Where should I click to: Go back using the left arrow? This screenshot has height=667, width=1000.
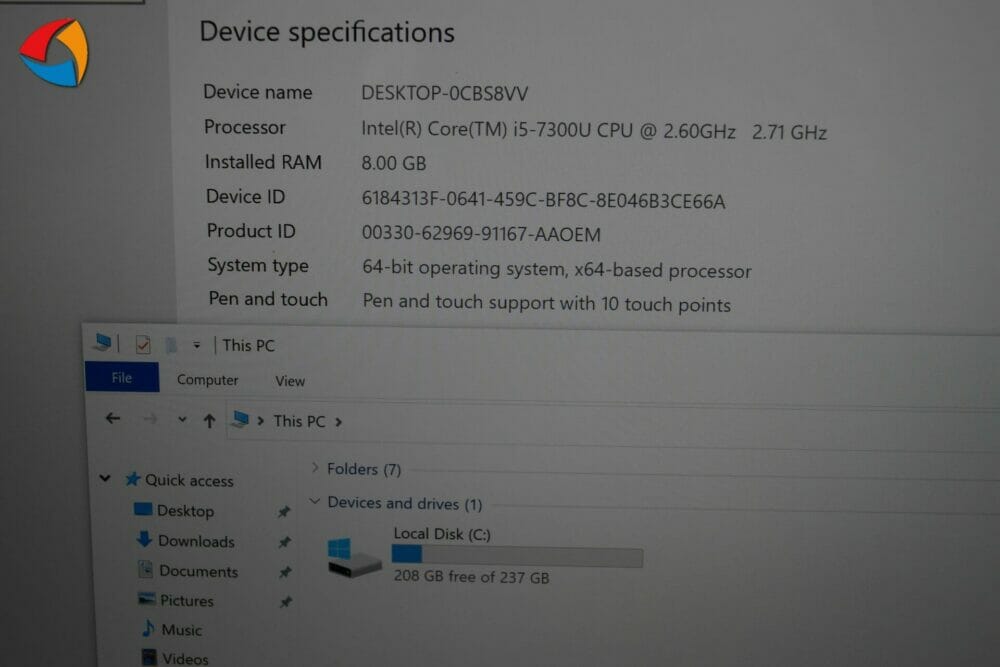click(113, 418)
